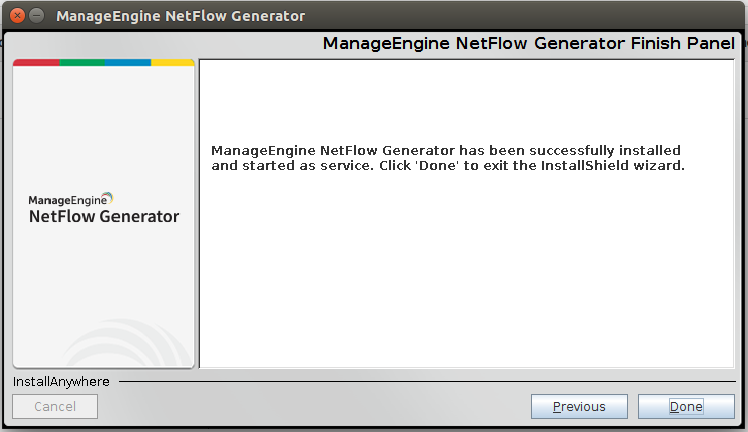The height and width of the screenshot is (432, 748).
Task: Click the 'successfully installed' message line
Action: 446,150
